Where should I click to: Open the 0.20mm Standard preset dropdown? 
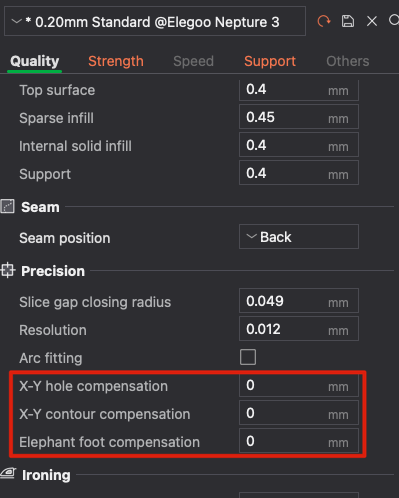point(155,21)
